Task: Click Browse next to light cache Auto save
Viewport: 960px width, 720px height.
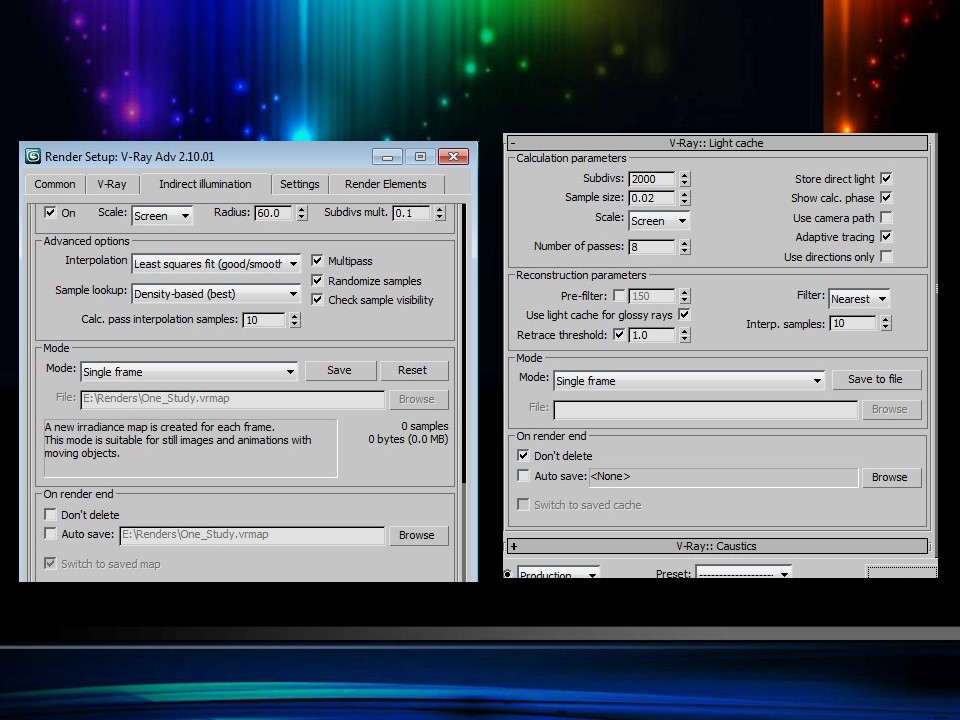Action: click(890, 478)
